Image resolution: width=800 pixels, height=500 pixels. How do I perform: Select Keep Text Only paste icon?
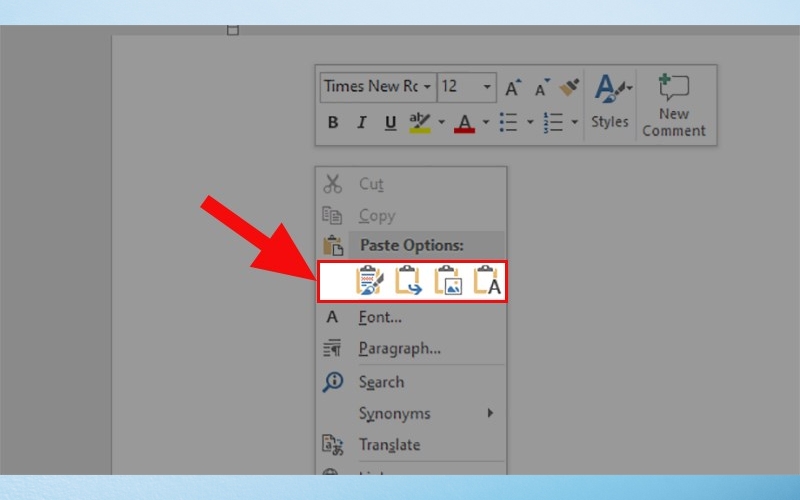pos(486,281)
